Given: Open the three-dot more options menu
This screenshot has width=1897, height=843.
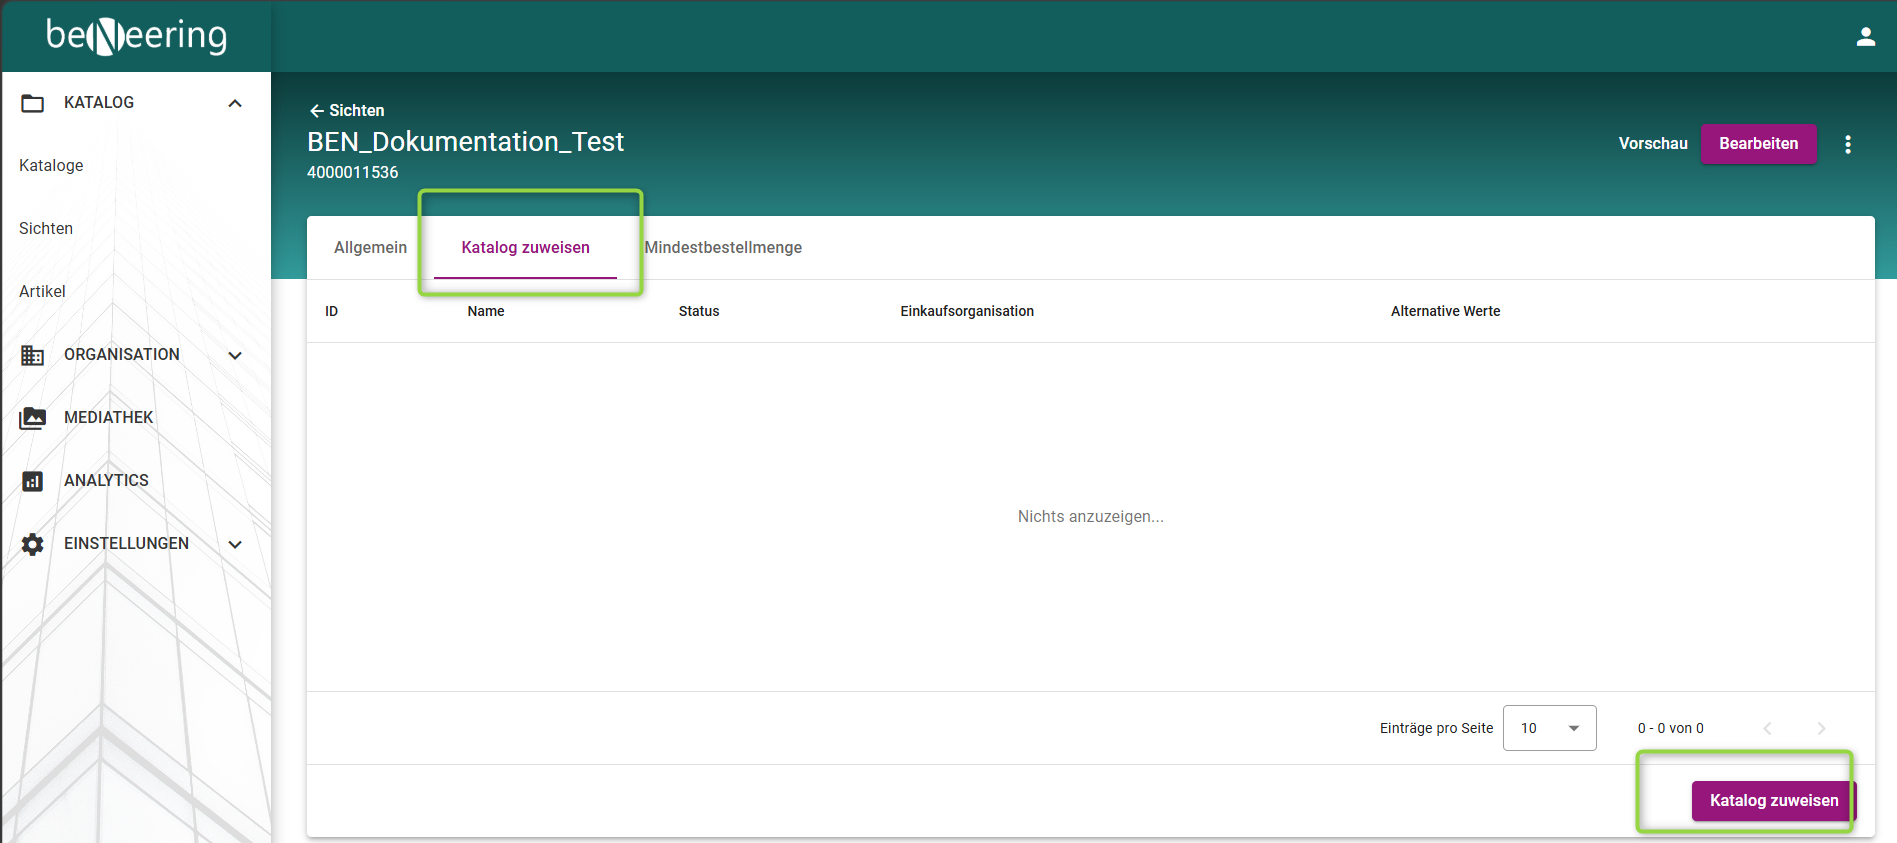Looking at the screenshot, I should (1847, 144).
